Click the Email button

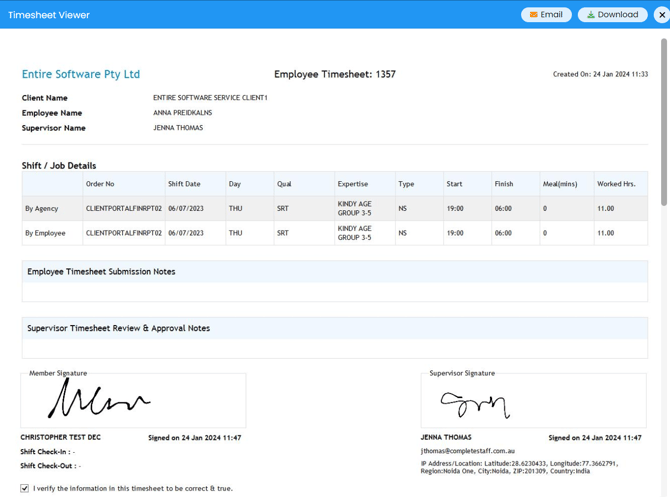point(546,15)
